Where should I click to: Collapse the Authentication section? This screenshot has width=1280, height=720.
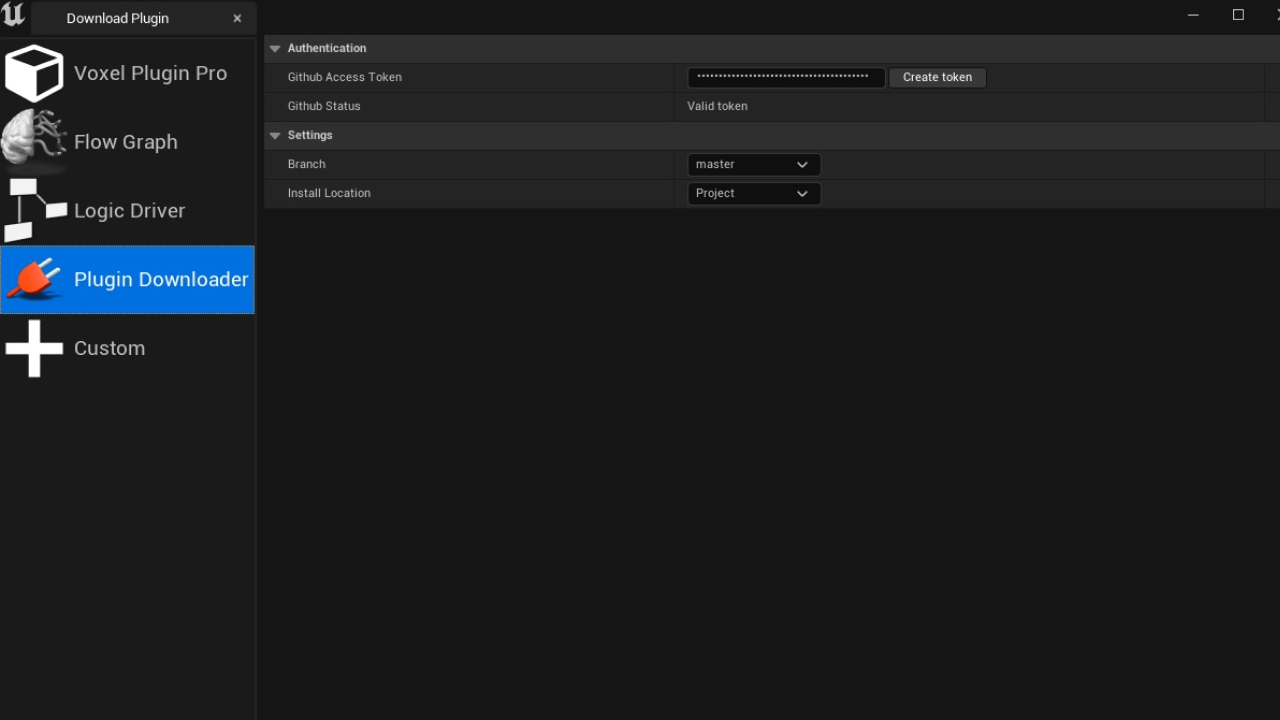coord(275,48)
